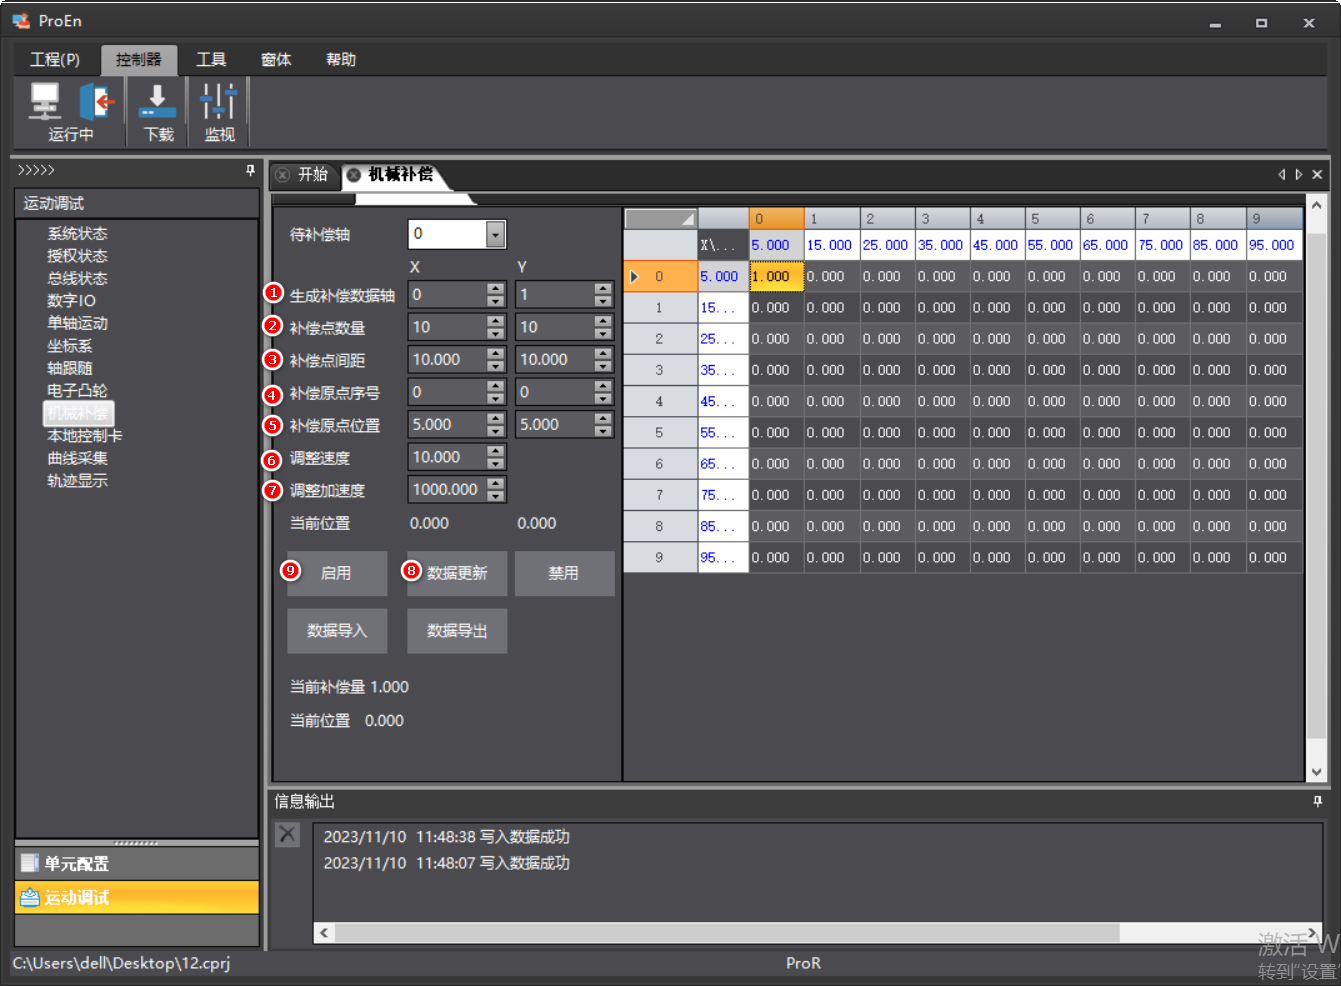Image resolution: width=1341 pixels, height=986 pixels.
Task: Open the 待补偿轴 dropdown
Action: click(495, 234)
